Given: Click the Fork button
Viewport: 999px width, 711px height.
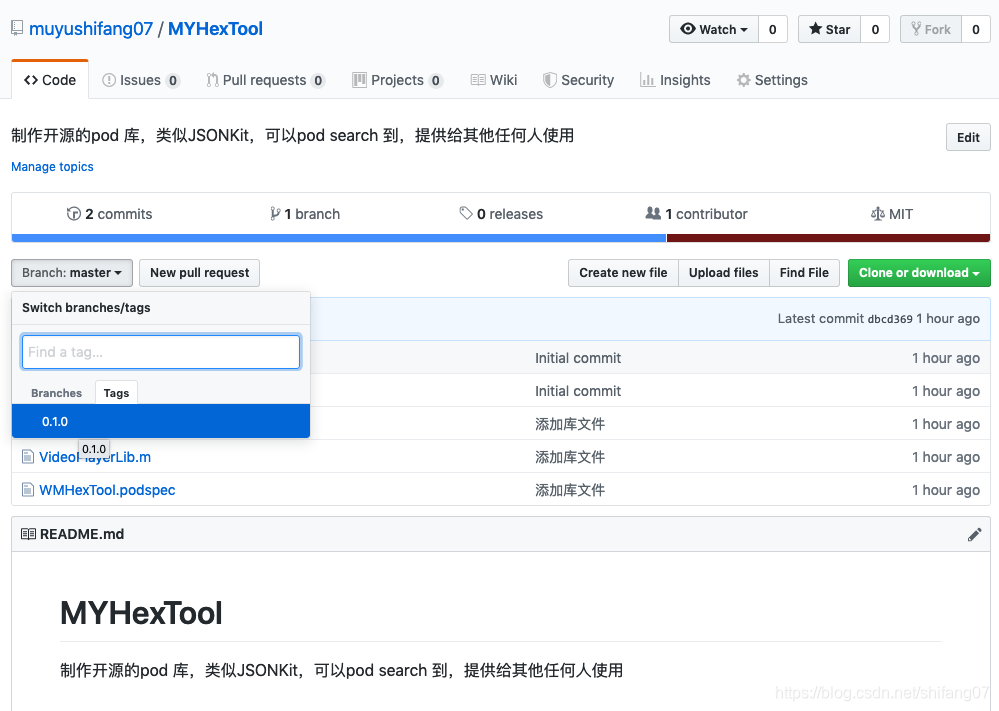Looking at the screenshot, I should pos(931,29).
